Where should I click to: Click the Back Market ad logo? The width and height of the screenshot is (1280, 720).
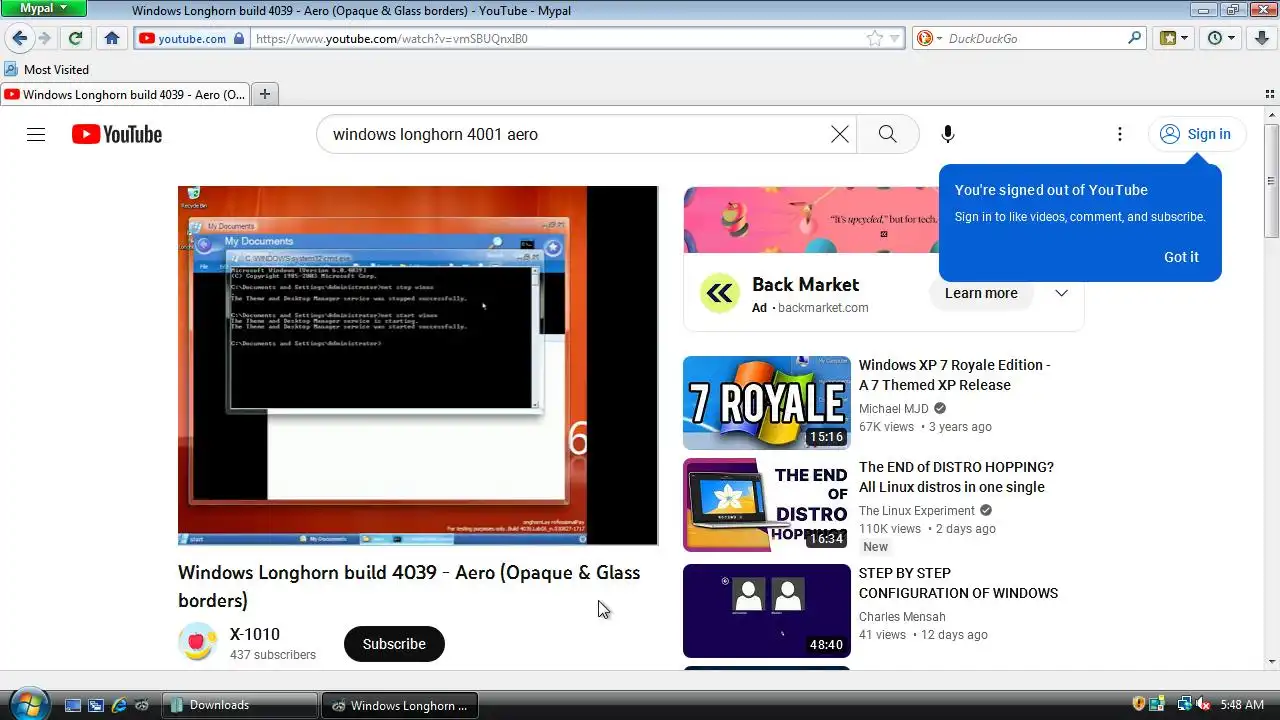click(719, 293)
